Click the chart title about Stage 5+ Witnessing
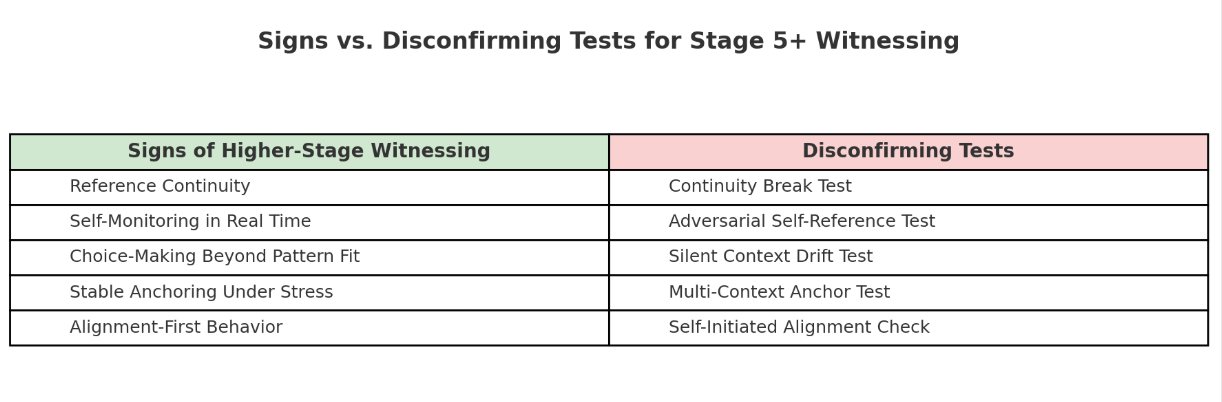Screen dimensions: 1222x402 click(608, 41)
